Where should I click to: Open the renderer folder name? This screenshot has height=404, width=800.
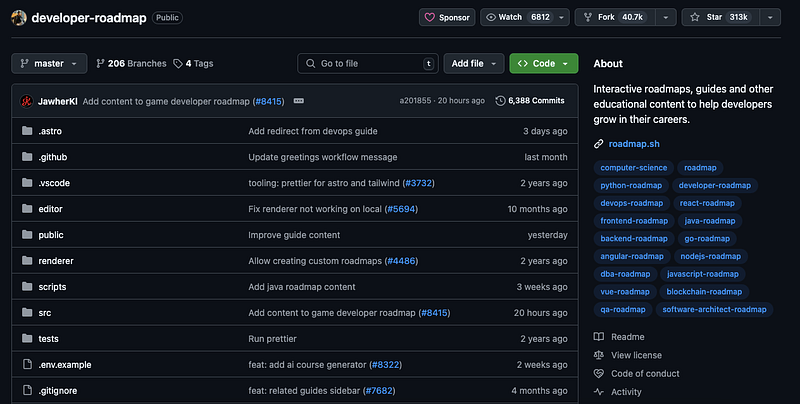pyautogui.click(x=56, y=261)
